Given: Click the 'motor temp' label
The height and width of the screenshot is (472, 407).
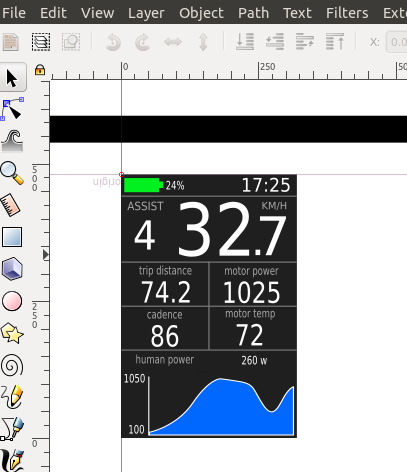Looking at the screenshot, I should click(250, 314).
